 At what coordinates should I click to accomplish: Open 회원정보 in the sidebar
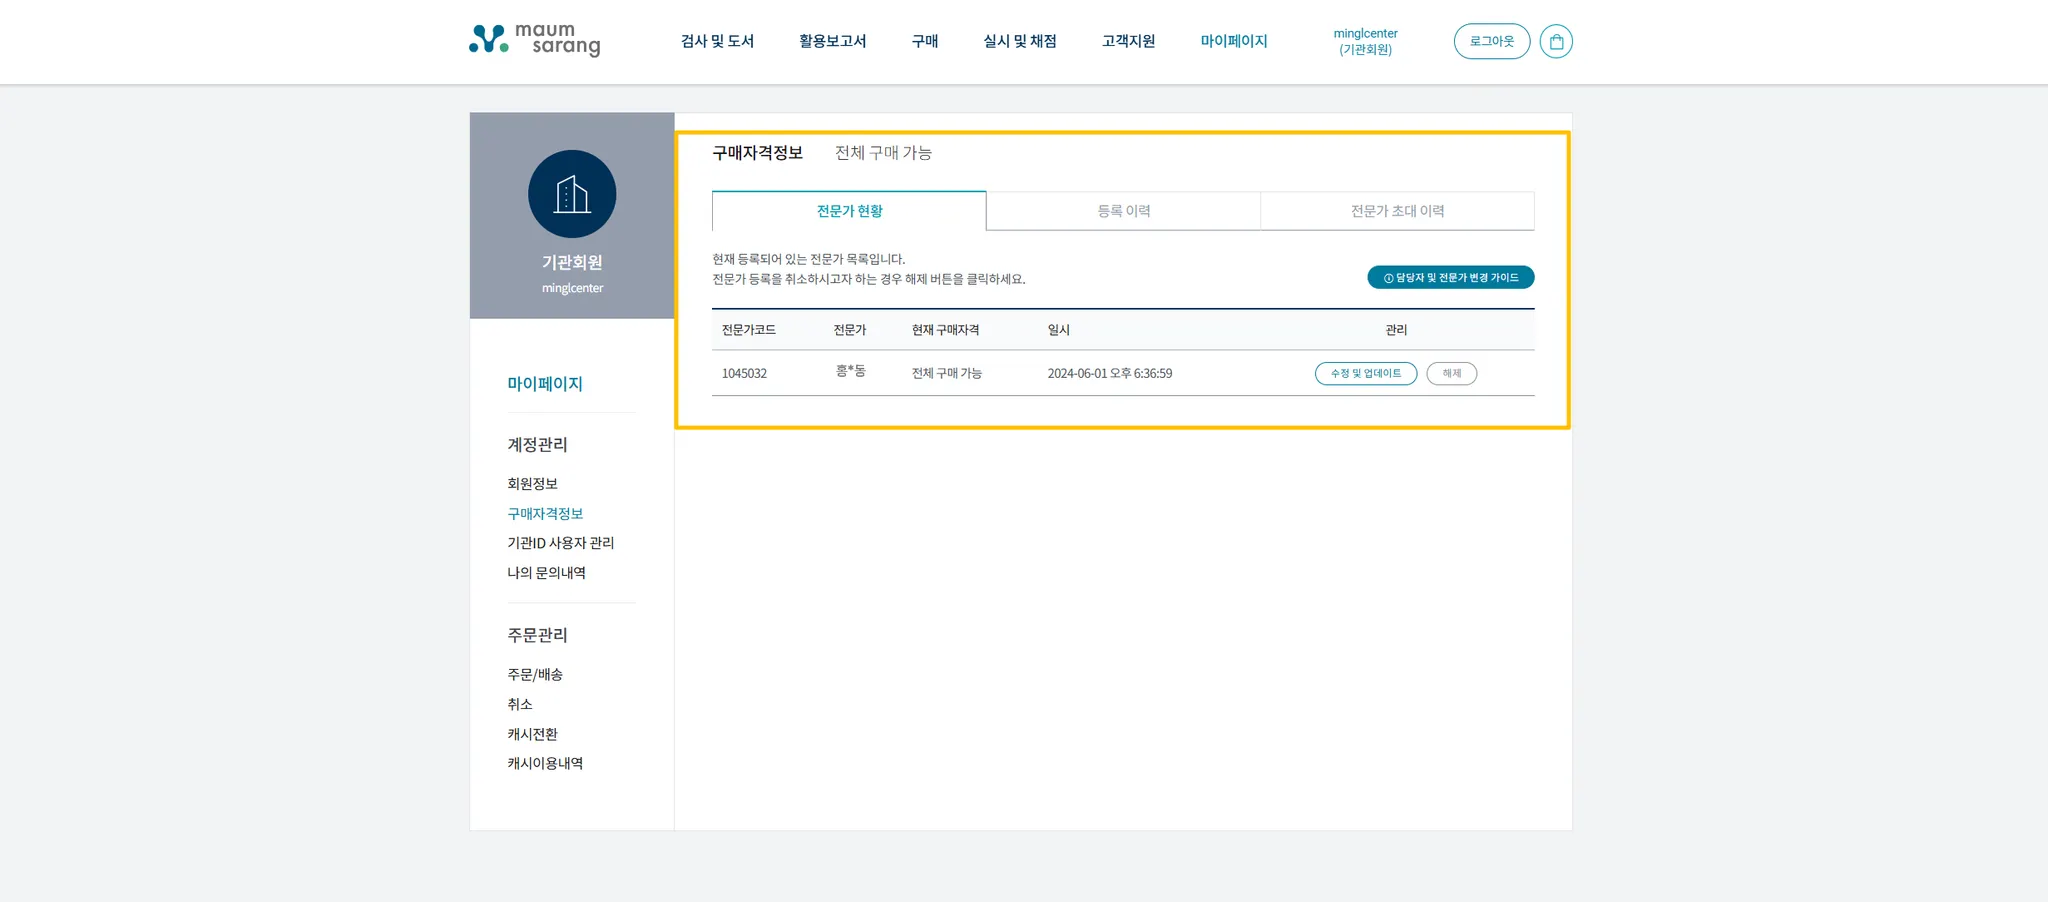[x=532, y=484]
